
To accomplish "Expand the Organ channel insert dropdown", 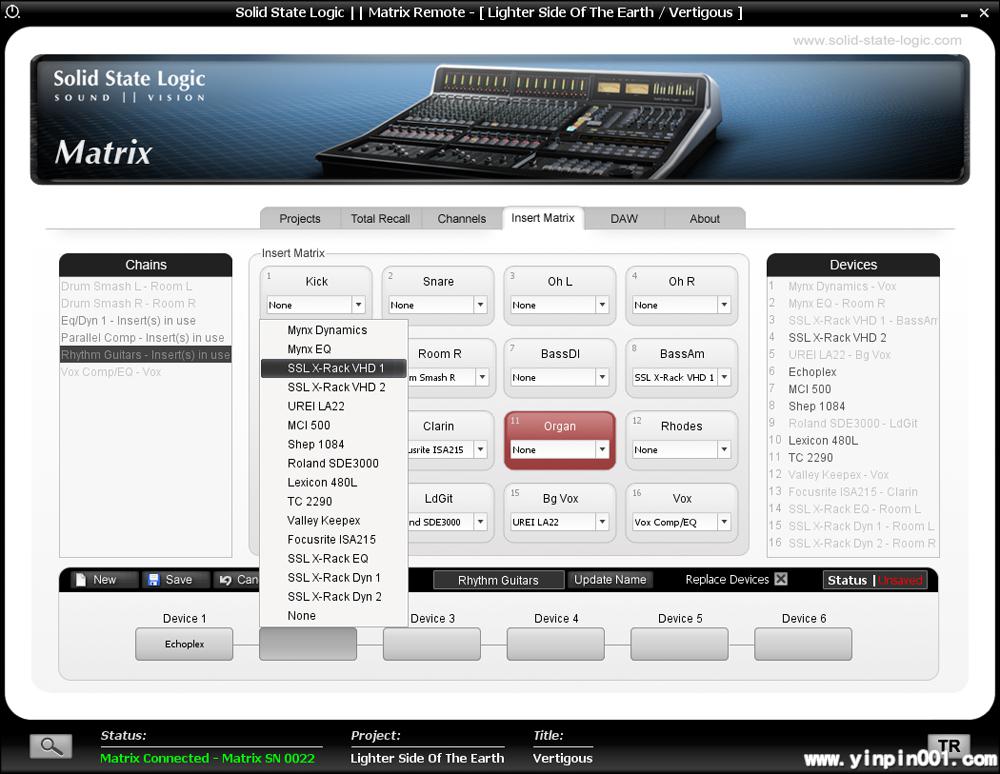I will coord(602,450).
